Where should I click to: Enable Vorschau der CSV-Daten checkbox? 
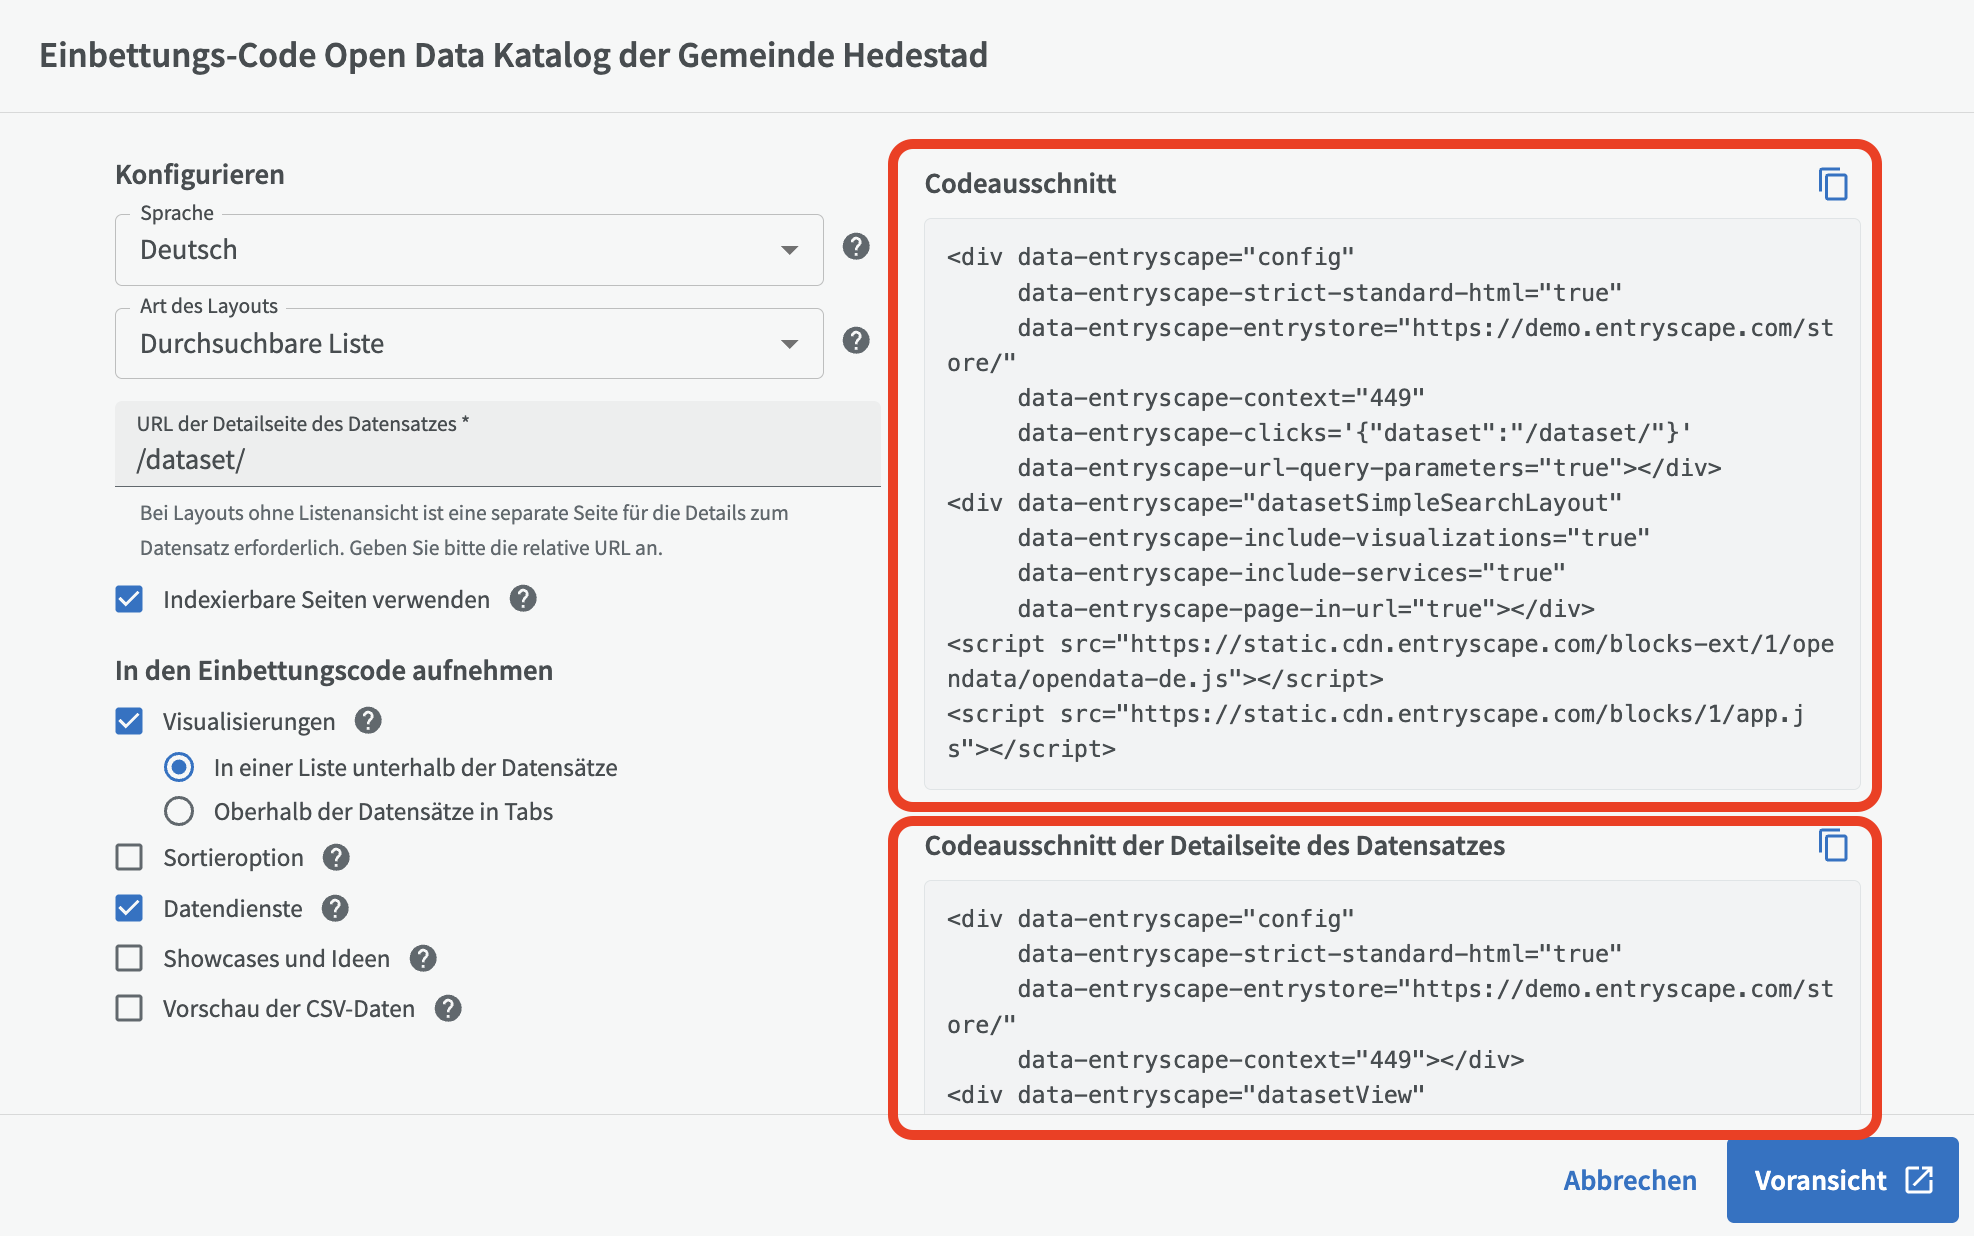[129, 1009]
